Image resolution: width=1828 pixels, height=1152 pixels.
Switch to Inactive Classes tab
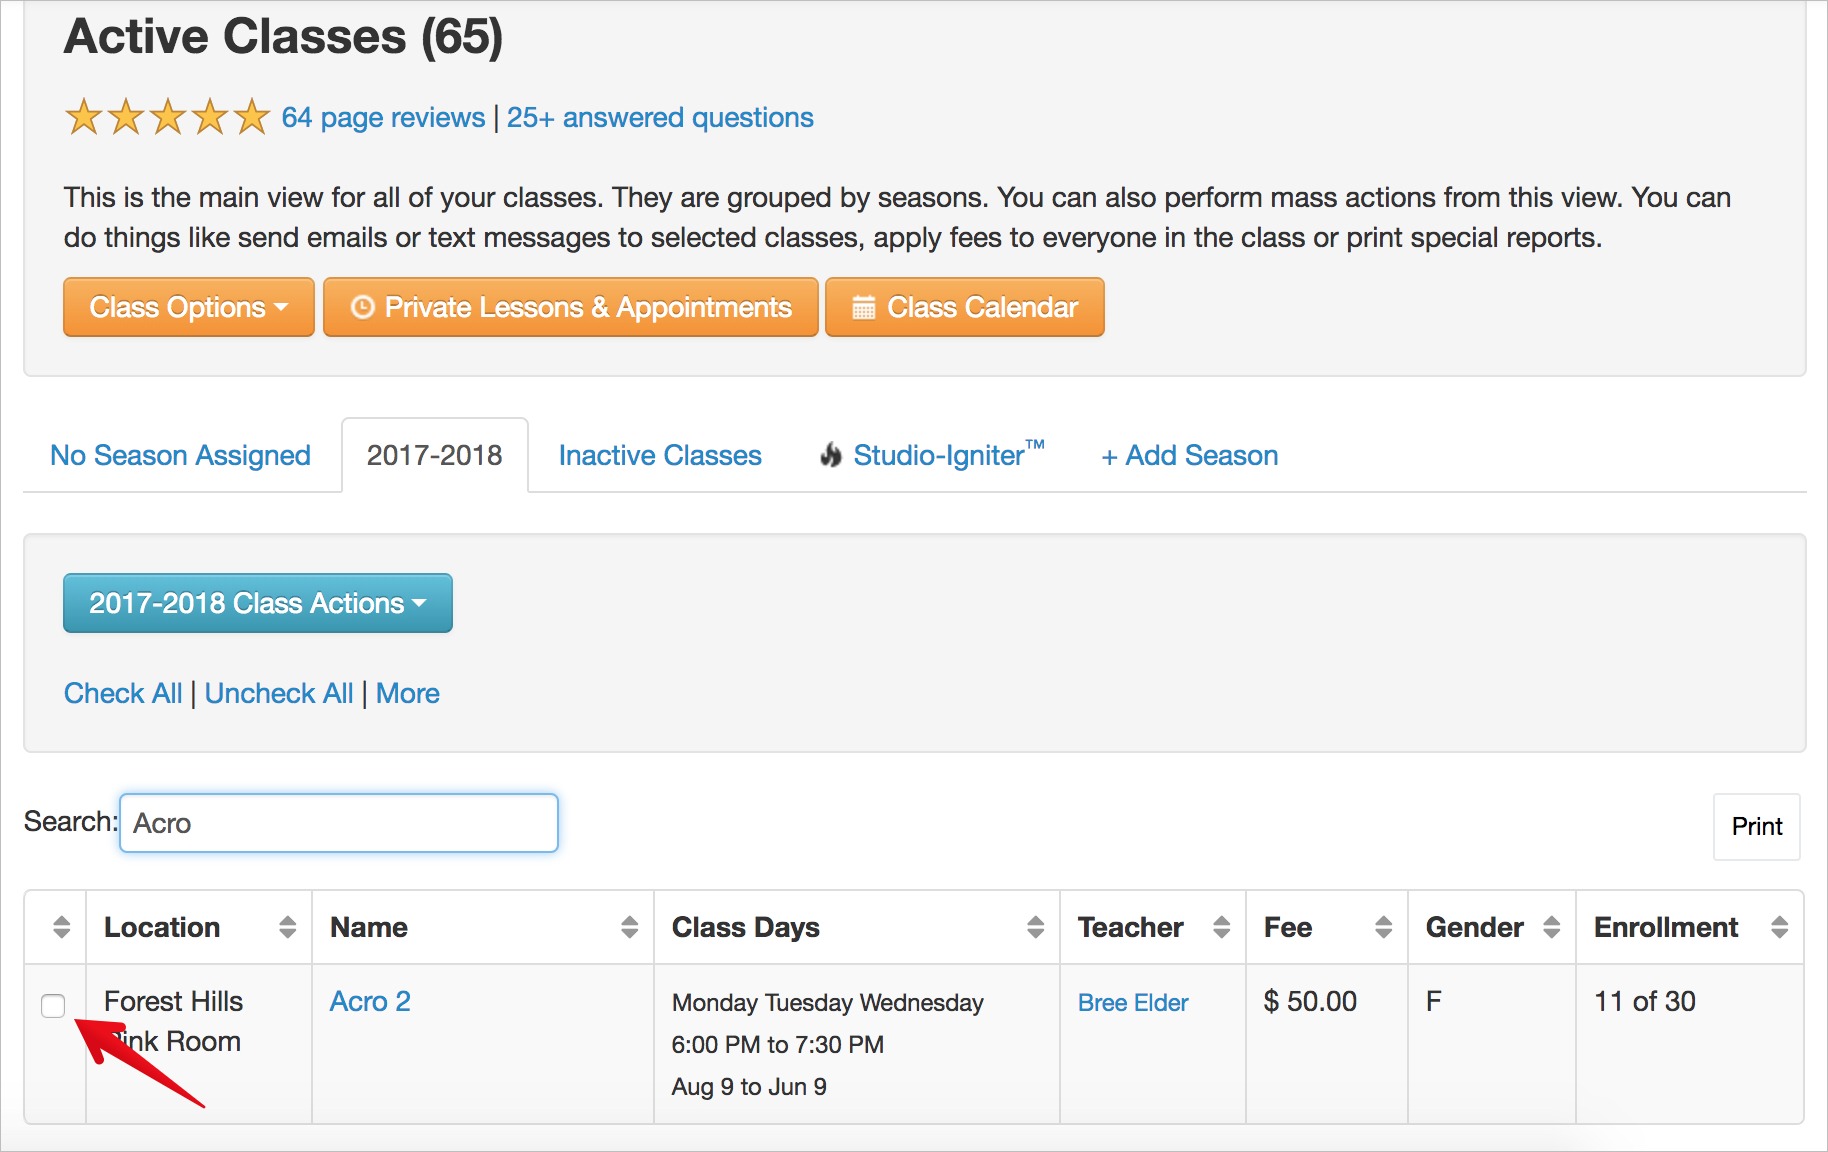pos(660,456)
